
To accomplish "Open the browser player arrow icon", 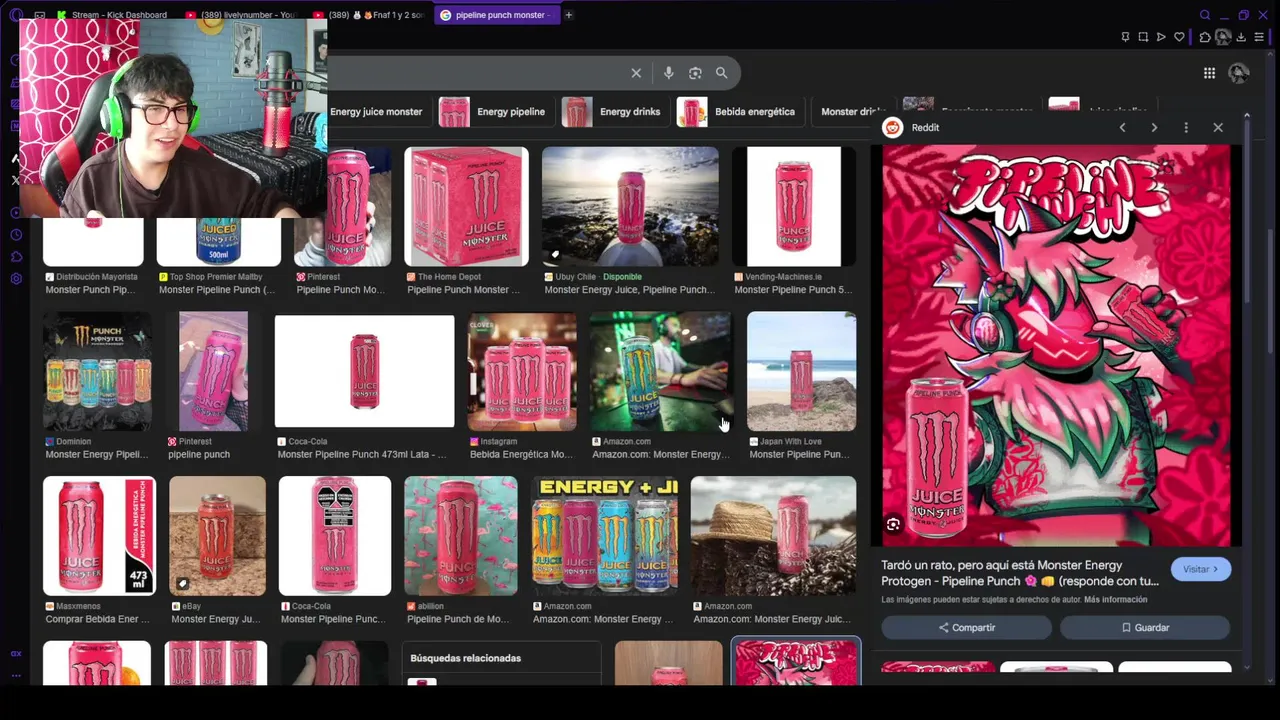I will [x=1161, y=37].
